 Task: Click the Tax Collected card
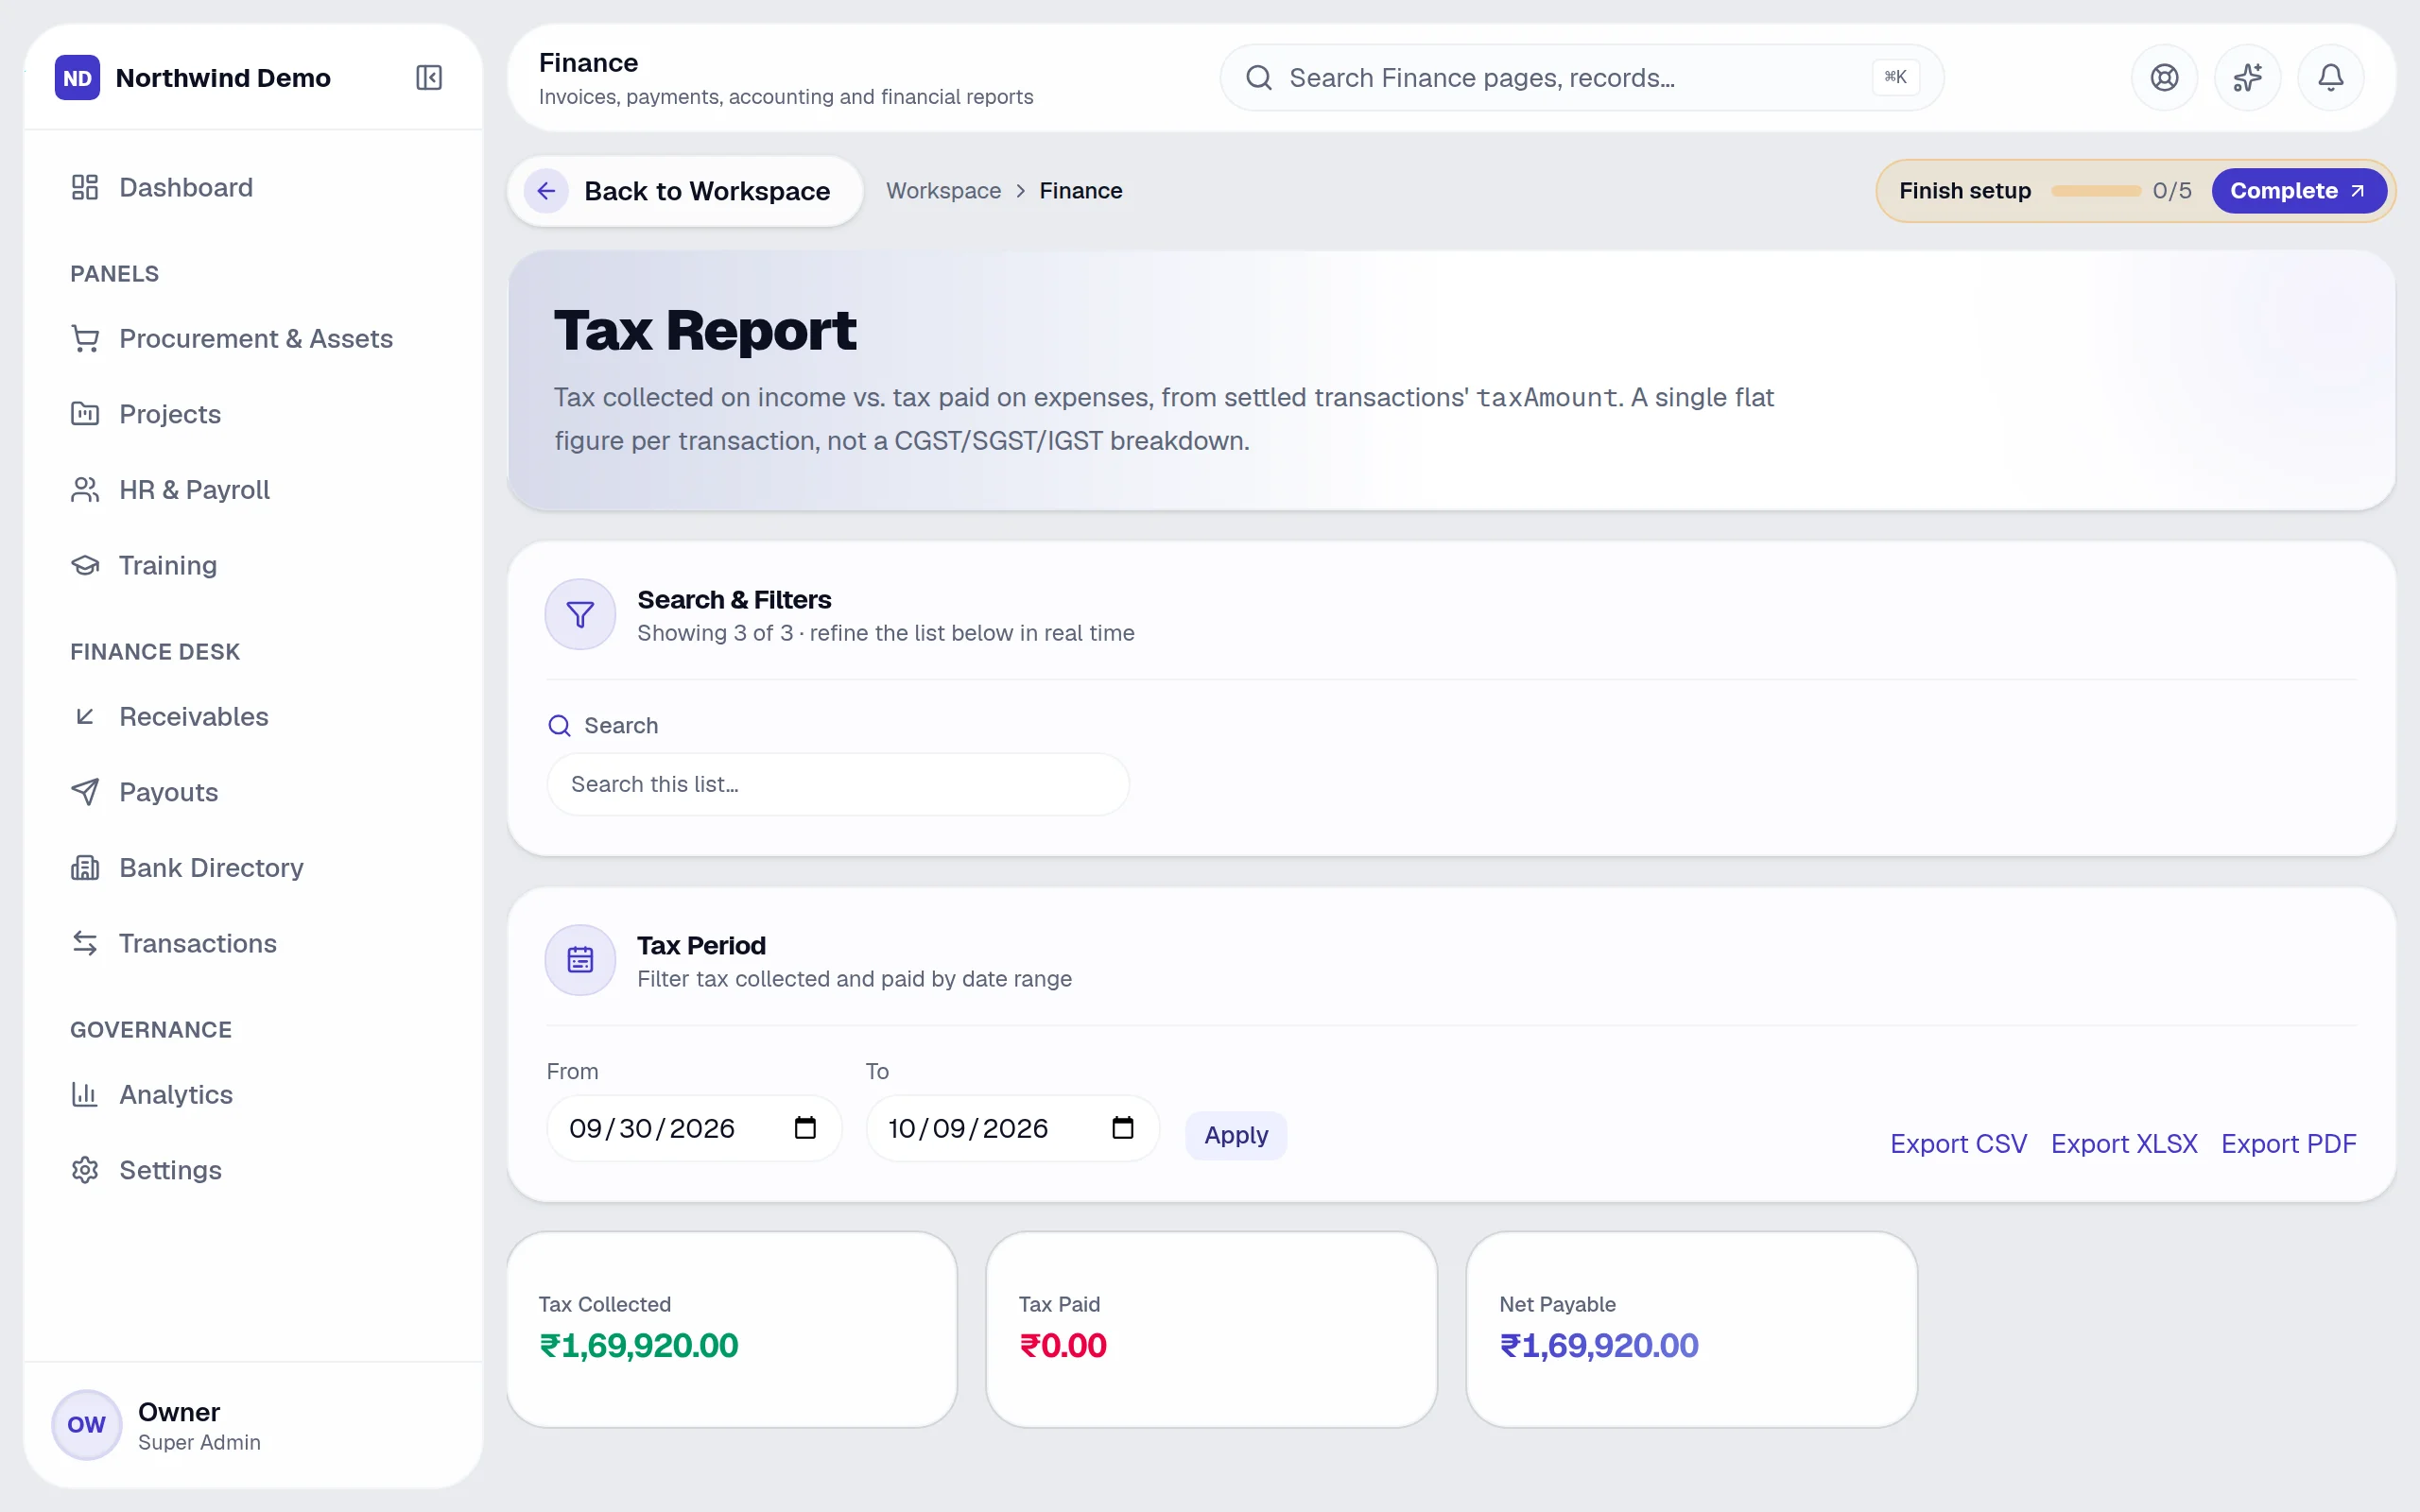tap(732, 1329)
